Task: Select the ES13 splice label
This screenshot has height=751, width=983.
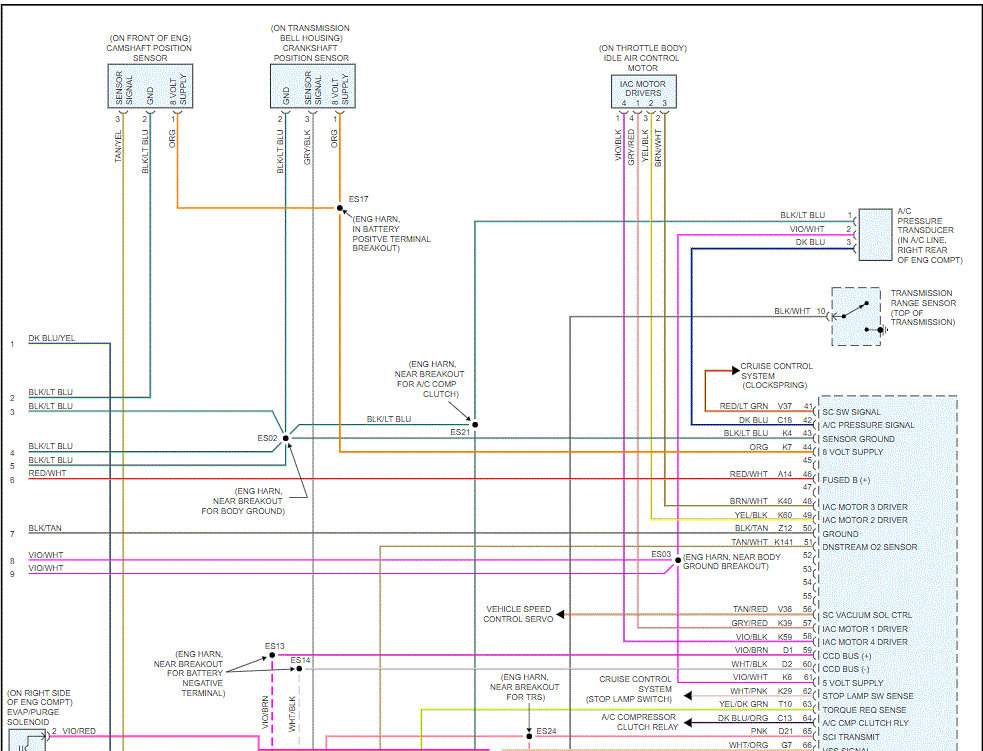Action: pos(275,646)
